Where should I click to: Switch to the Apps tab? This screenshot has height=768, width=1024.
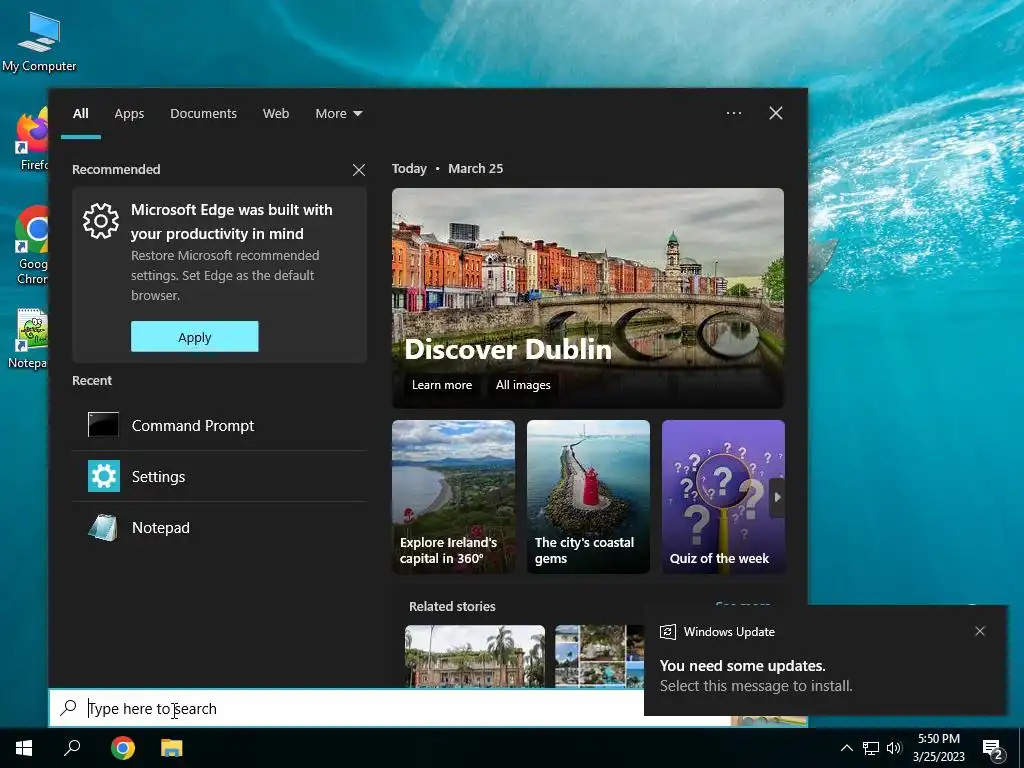[x=129, y=114]
